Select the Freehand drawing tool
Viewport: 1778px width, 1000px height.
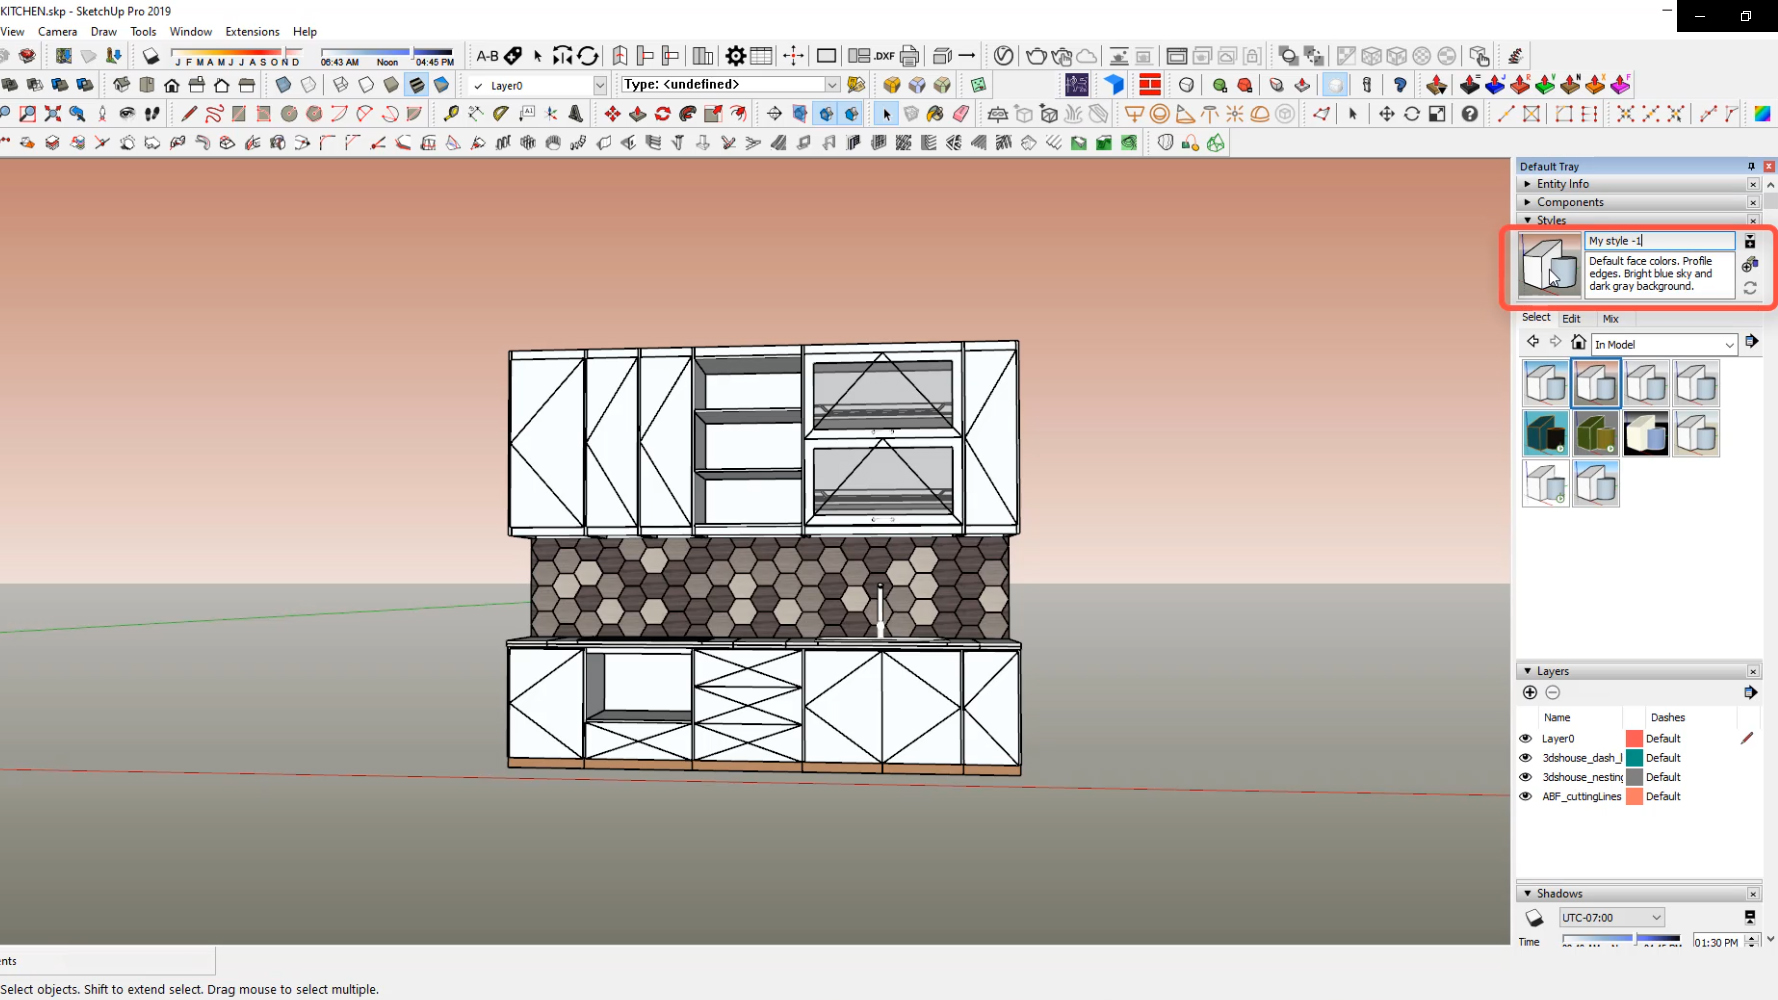(x=214, y=114)
